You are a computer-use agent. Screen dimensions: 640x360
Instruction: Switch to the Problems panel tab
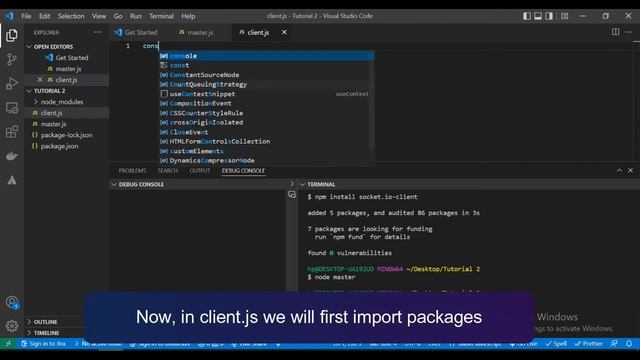point(132,171)
